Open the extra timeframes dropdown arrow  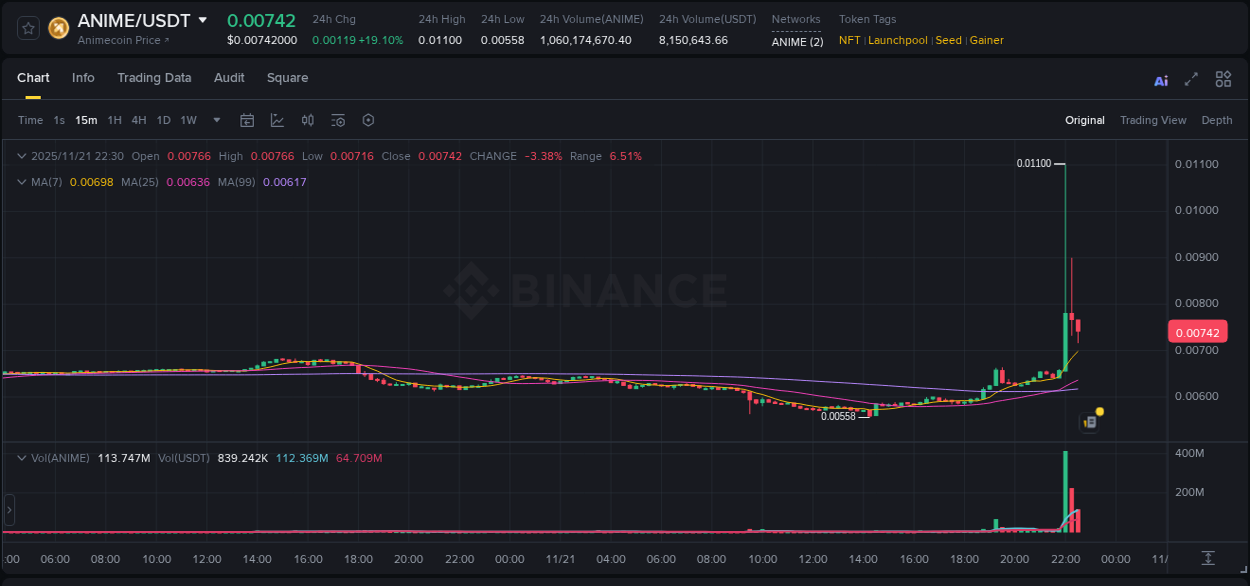[215, 120]
